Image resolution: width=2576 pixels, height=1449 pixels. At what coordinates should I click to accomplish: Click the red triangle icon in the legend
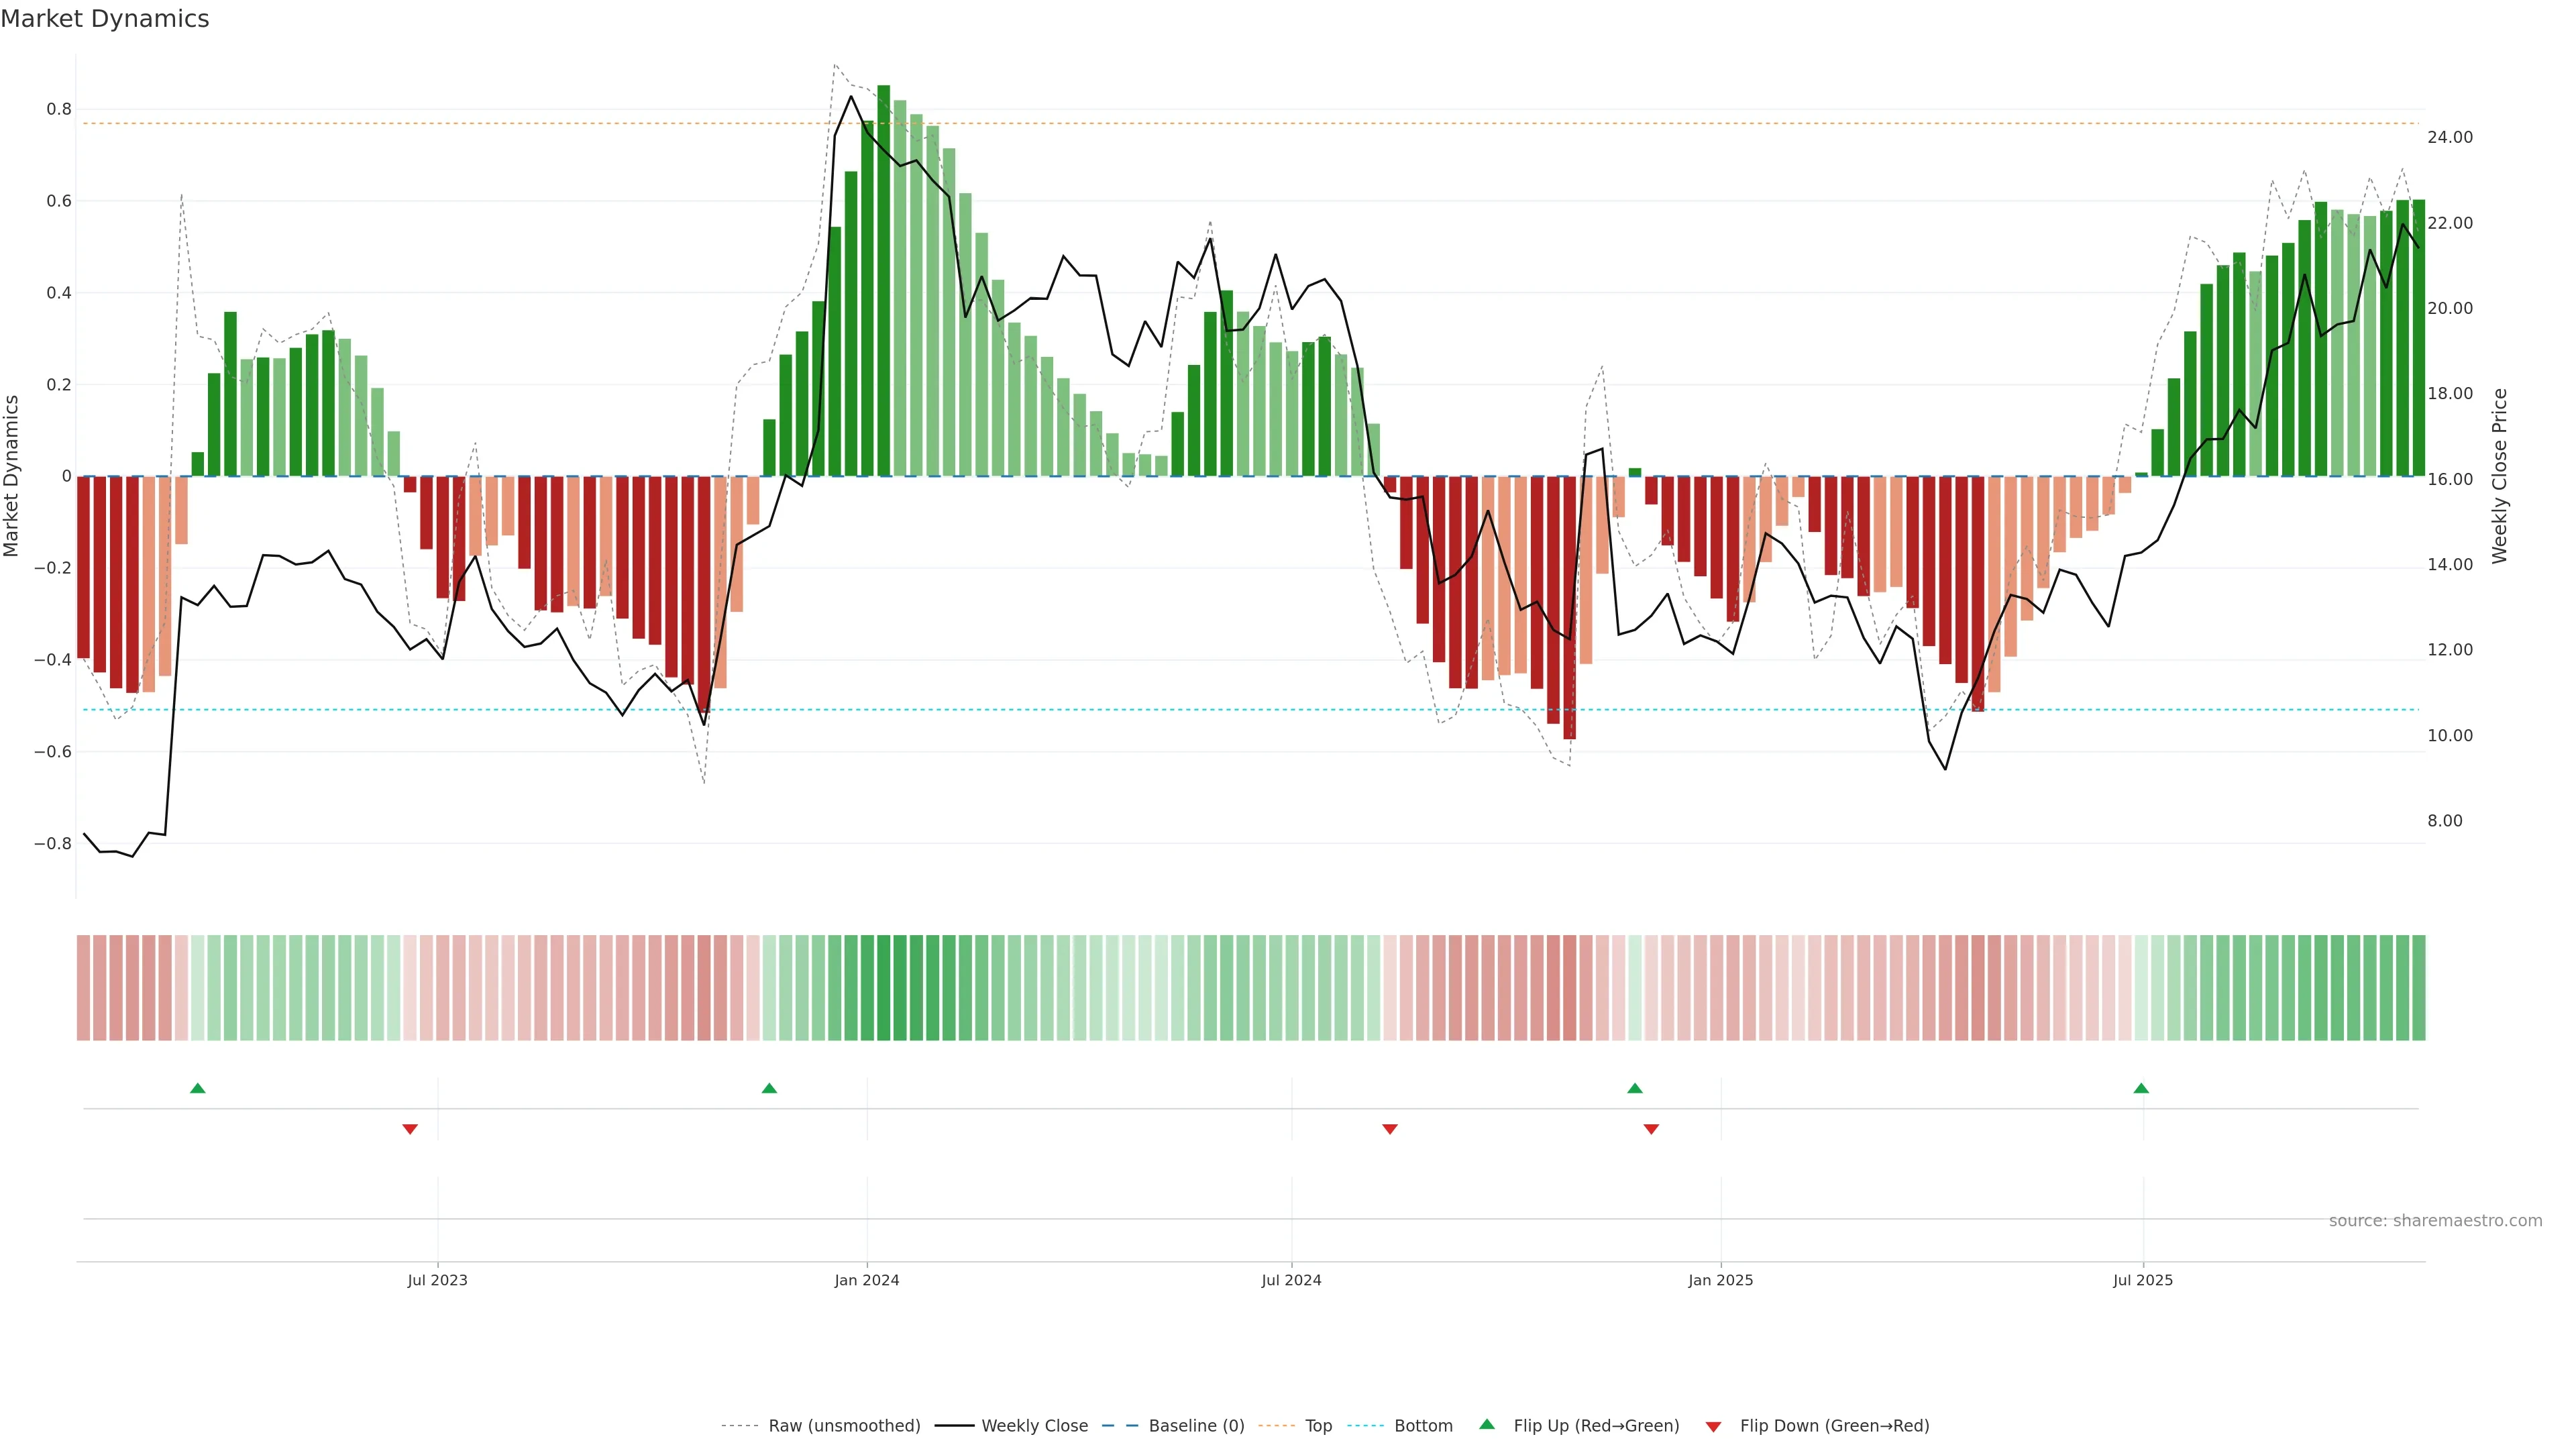coord(1713,1427)
